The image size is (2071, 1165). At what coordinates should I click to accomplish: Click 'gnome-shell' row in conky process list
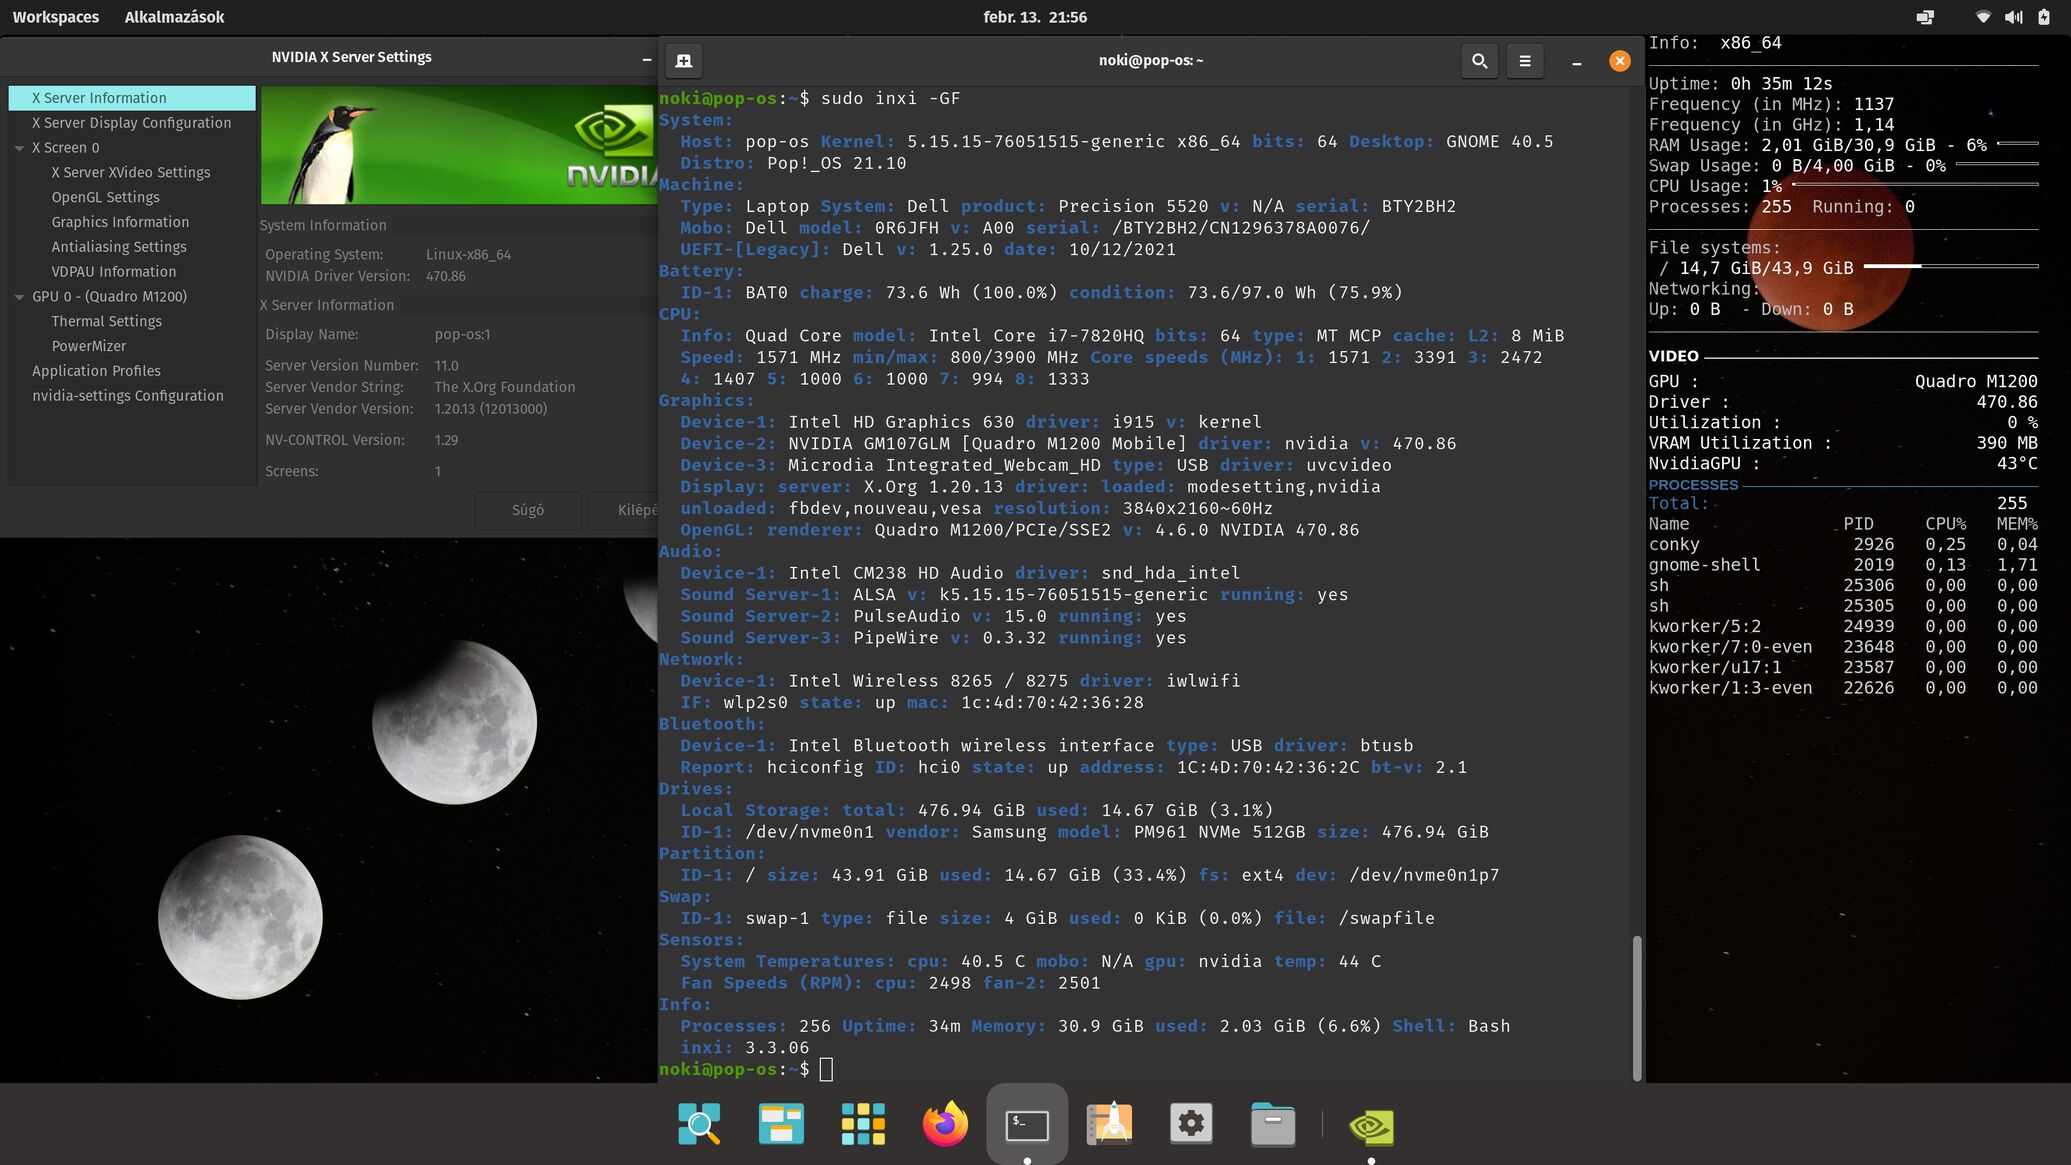pyautogui.click(x=1843, y=565)
